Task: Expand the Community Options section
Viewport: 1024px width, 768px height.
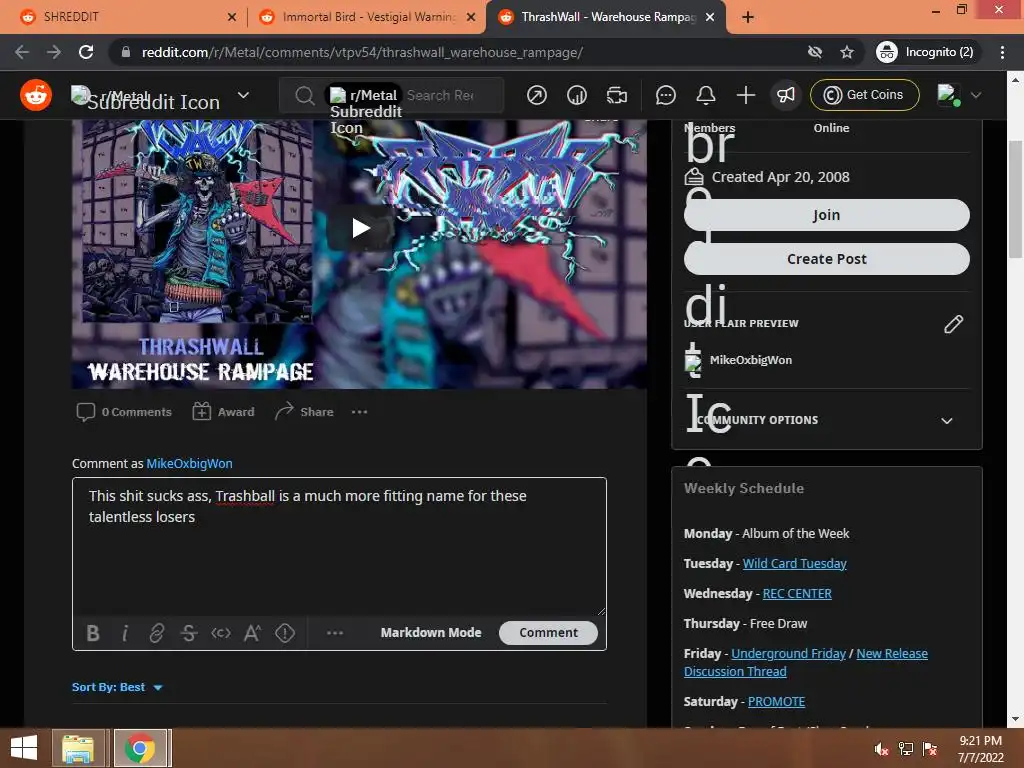Action: point(826,420)
